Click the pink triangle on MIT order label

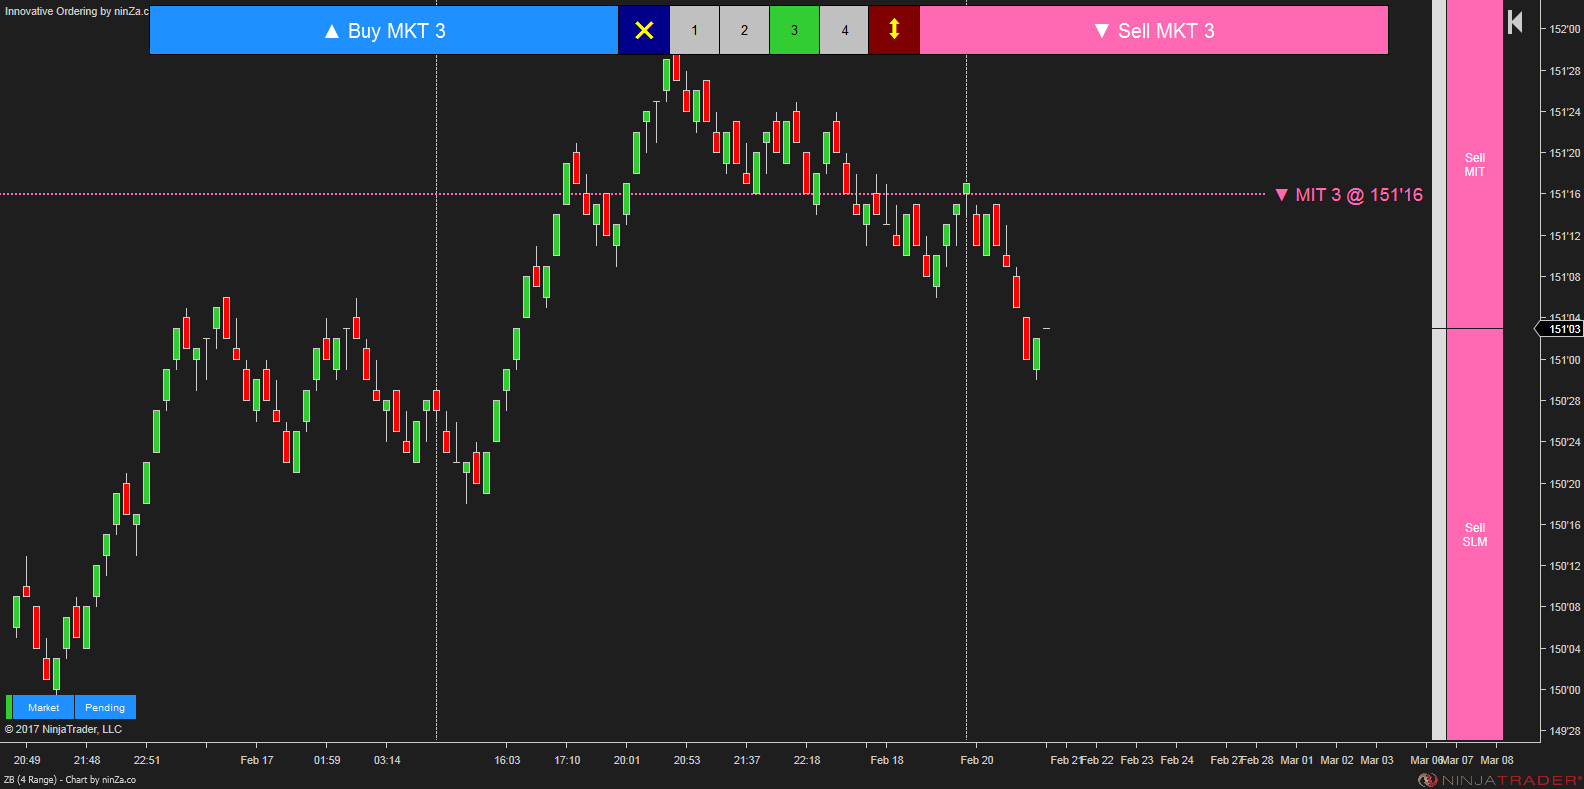1281,195
